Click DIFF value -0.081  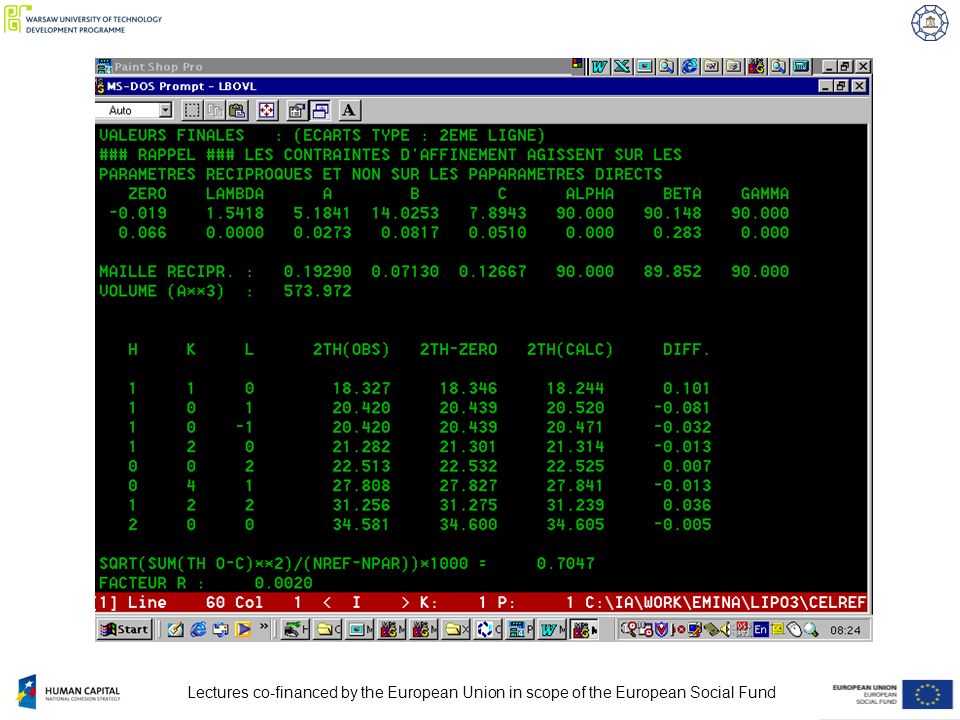coord(682,408)
